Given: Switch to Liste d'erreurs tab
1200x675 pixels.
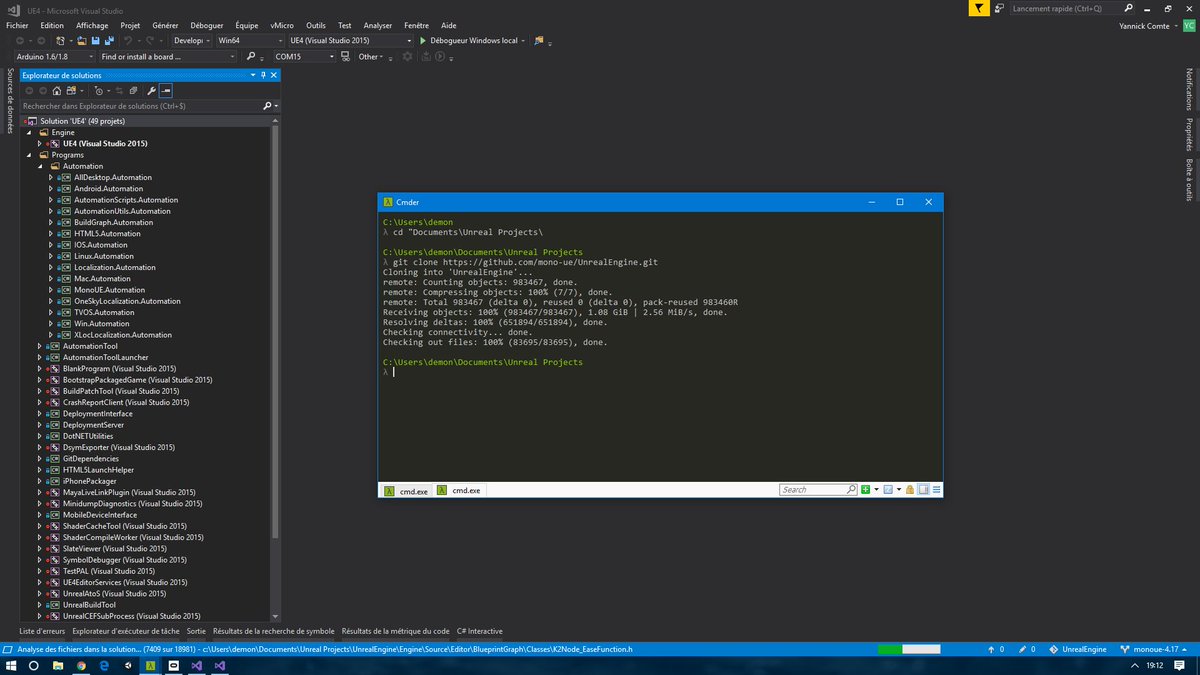Looking at the screenshot, I should 42,631.
